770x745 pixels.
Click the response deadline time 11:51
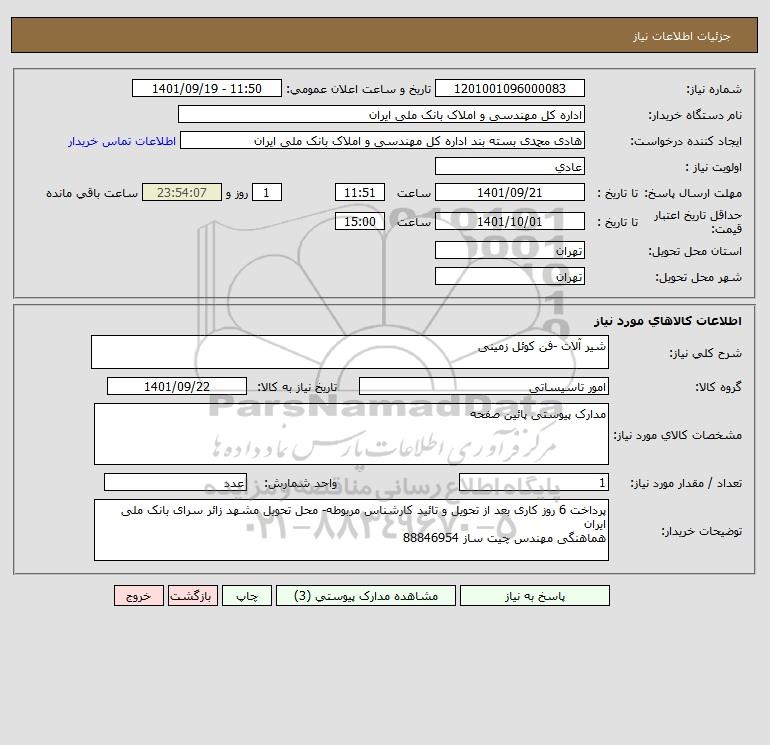359,193
